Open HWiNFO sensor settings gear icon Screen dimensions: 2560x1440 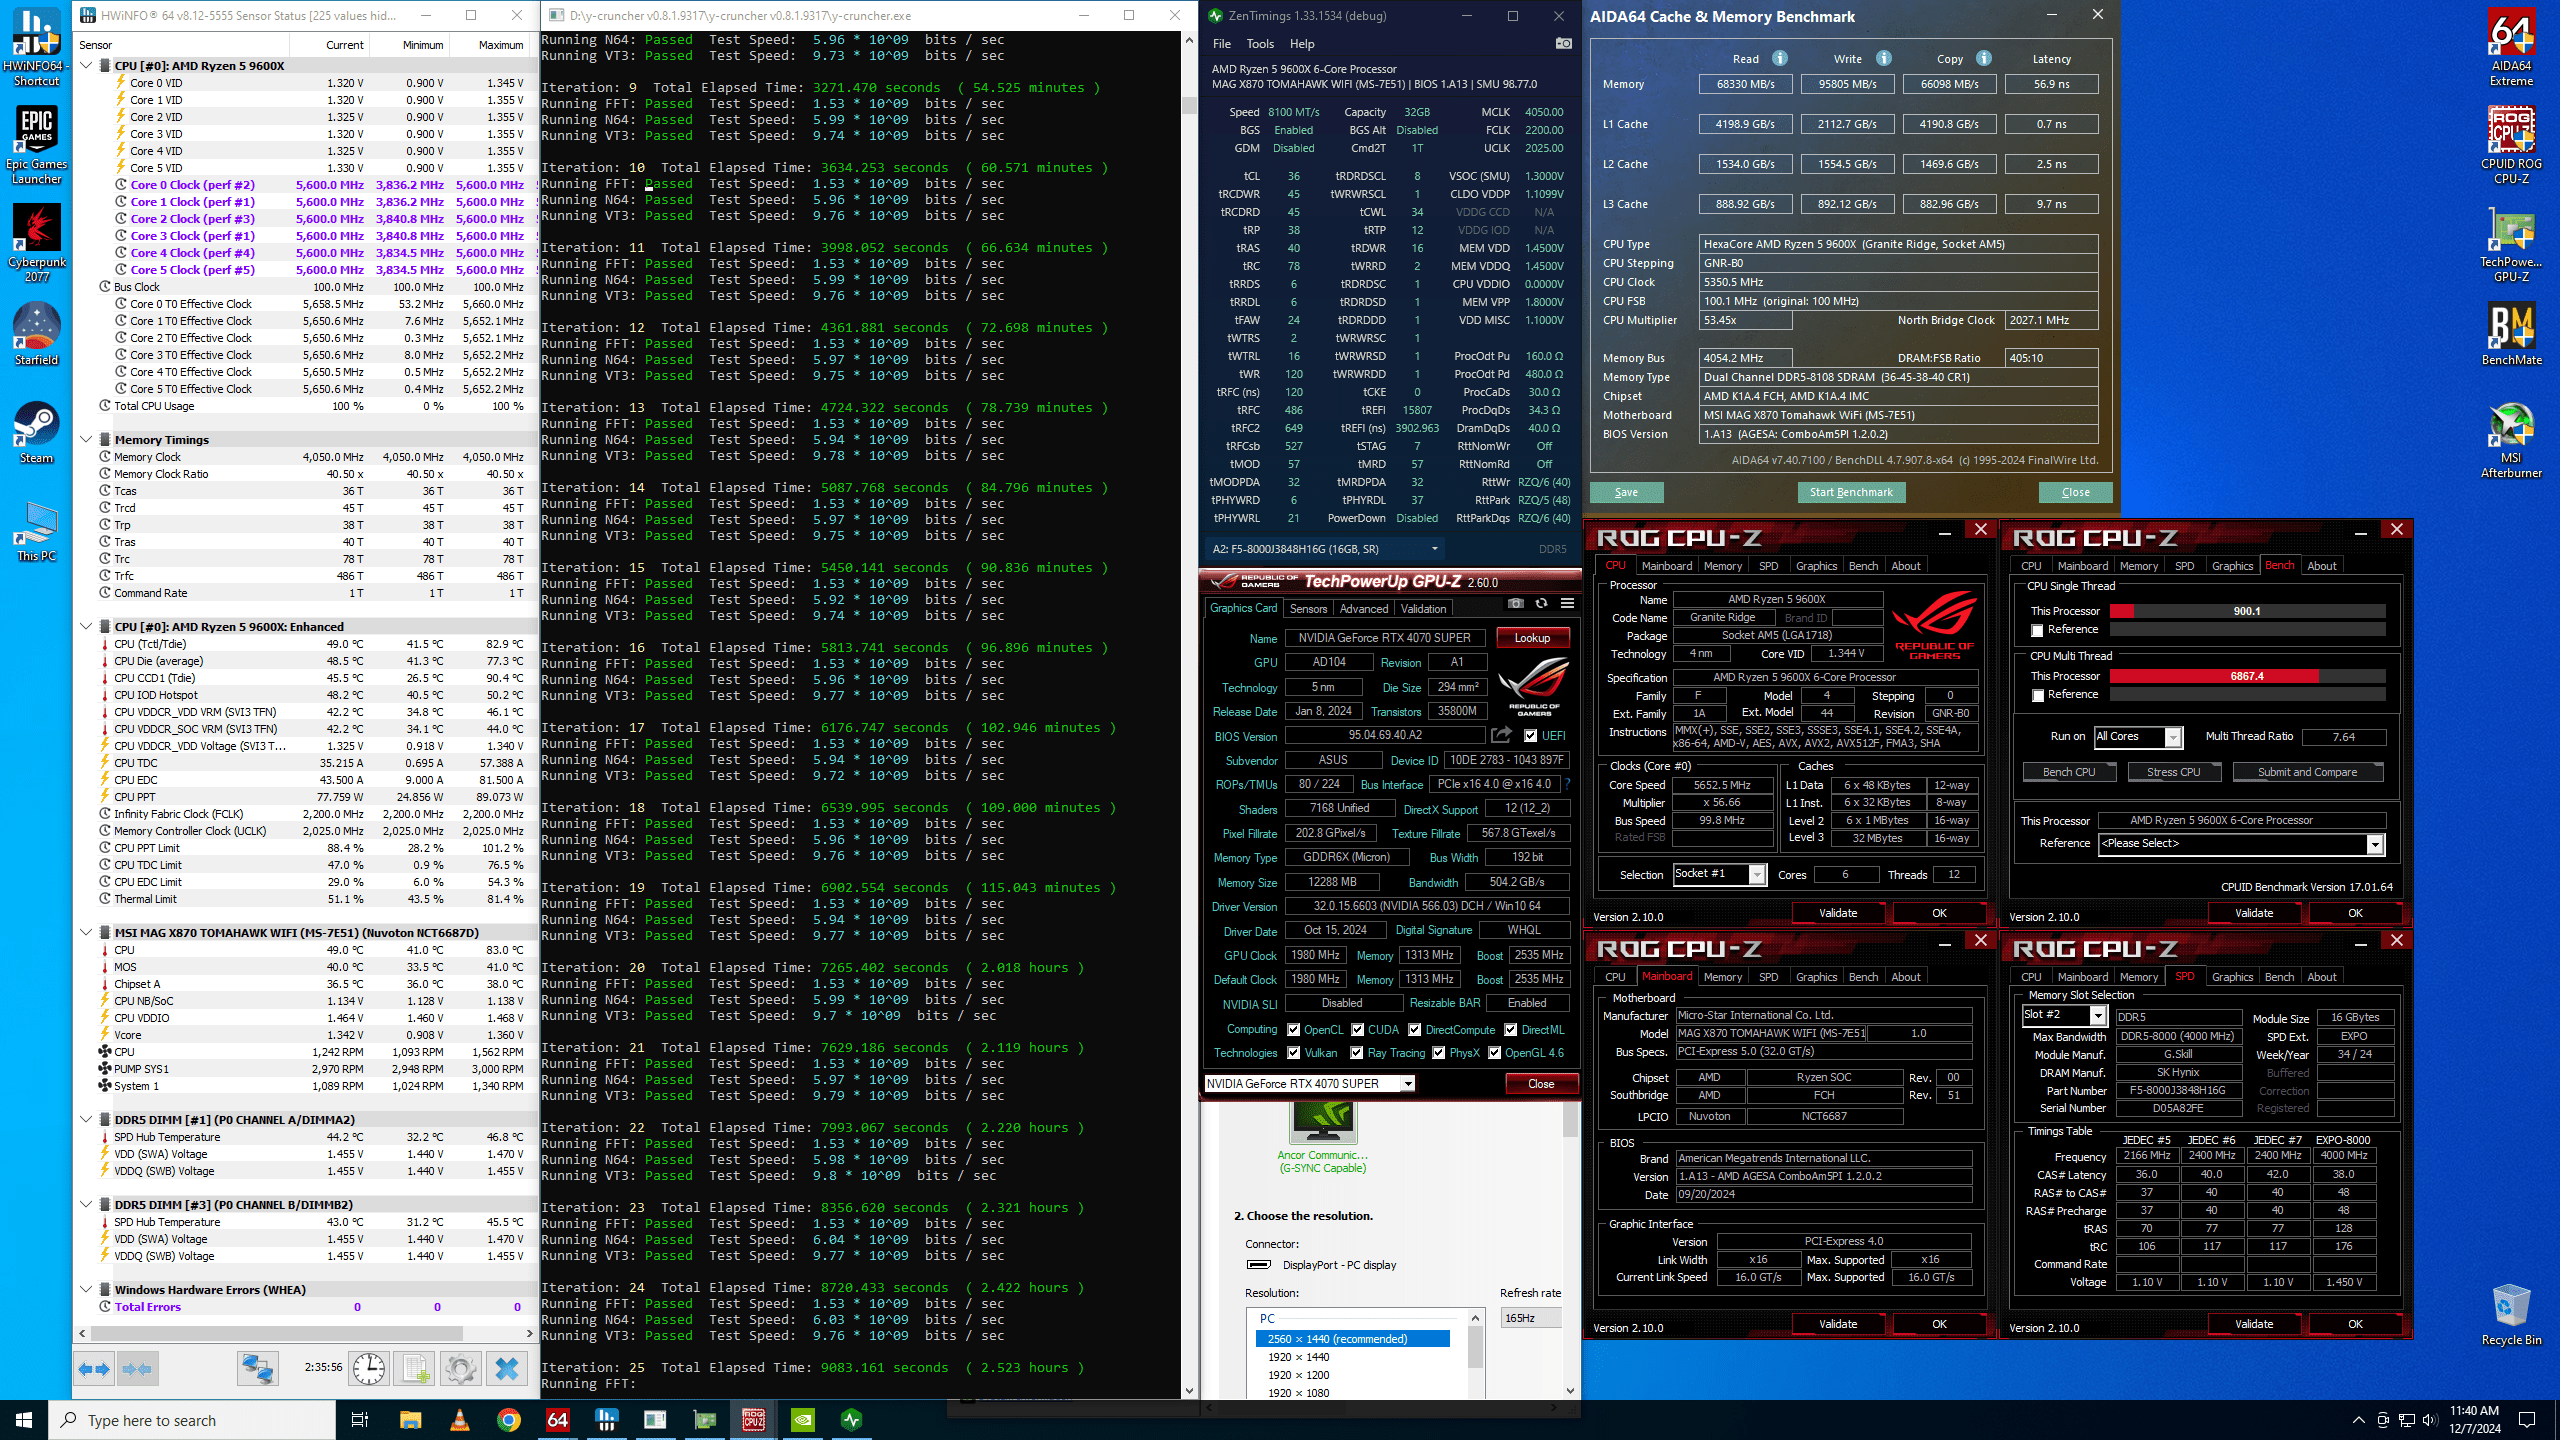(461, 1368)
